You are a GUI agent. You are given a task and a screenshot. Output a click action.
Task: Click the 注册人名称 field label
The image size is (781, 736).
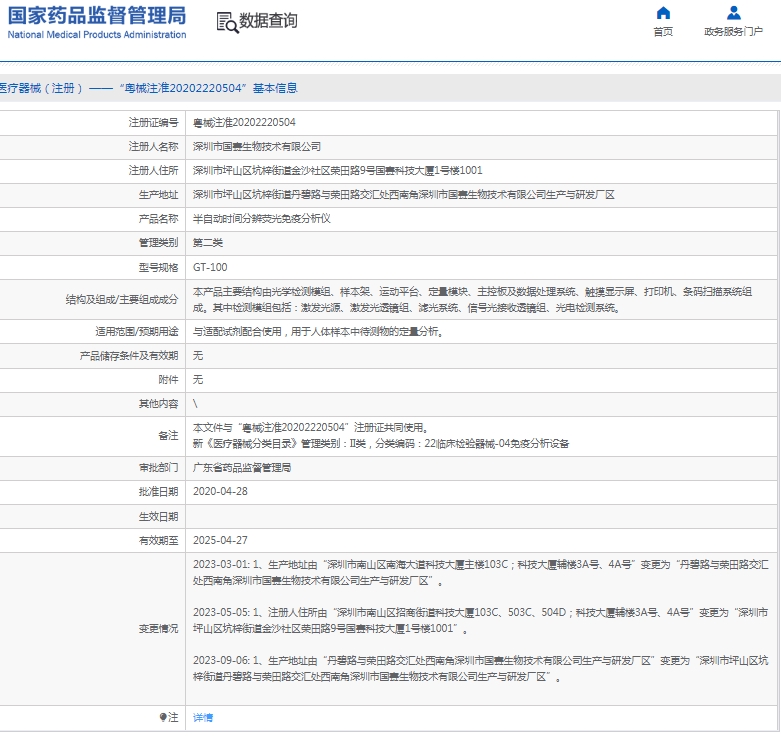point(153,146)
